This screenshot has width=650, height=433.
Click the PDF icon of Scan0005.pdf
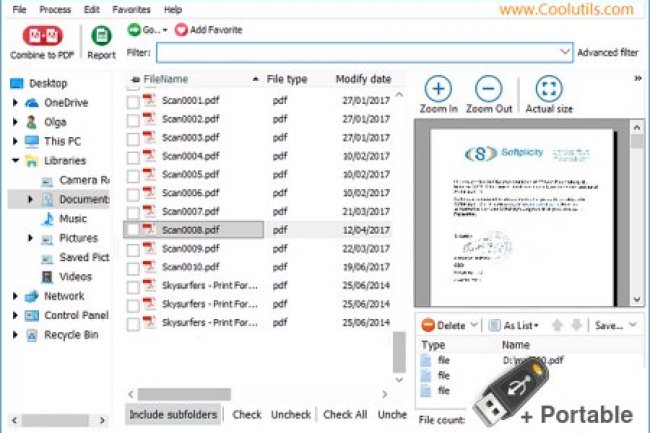pyautogui.click(x=149, y=174)
